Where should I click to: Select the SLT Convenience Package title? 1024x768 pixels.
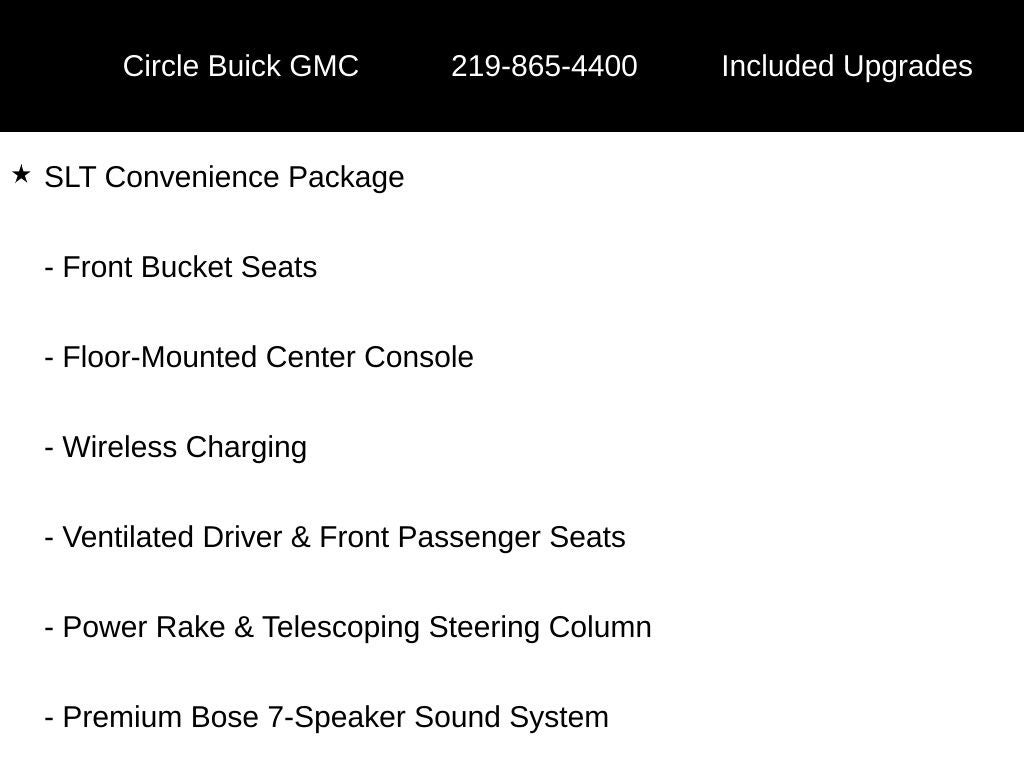click(x=224, y=177)
